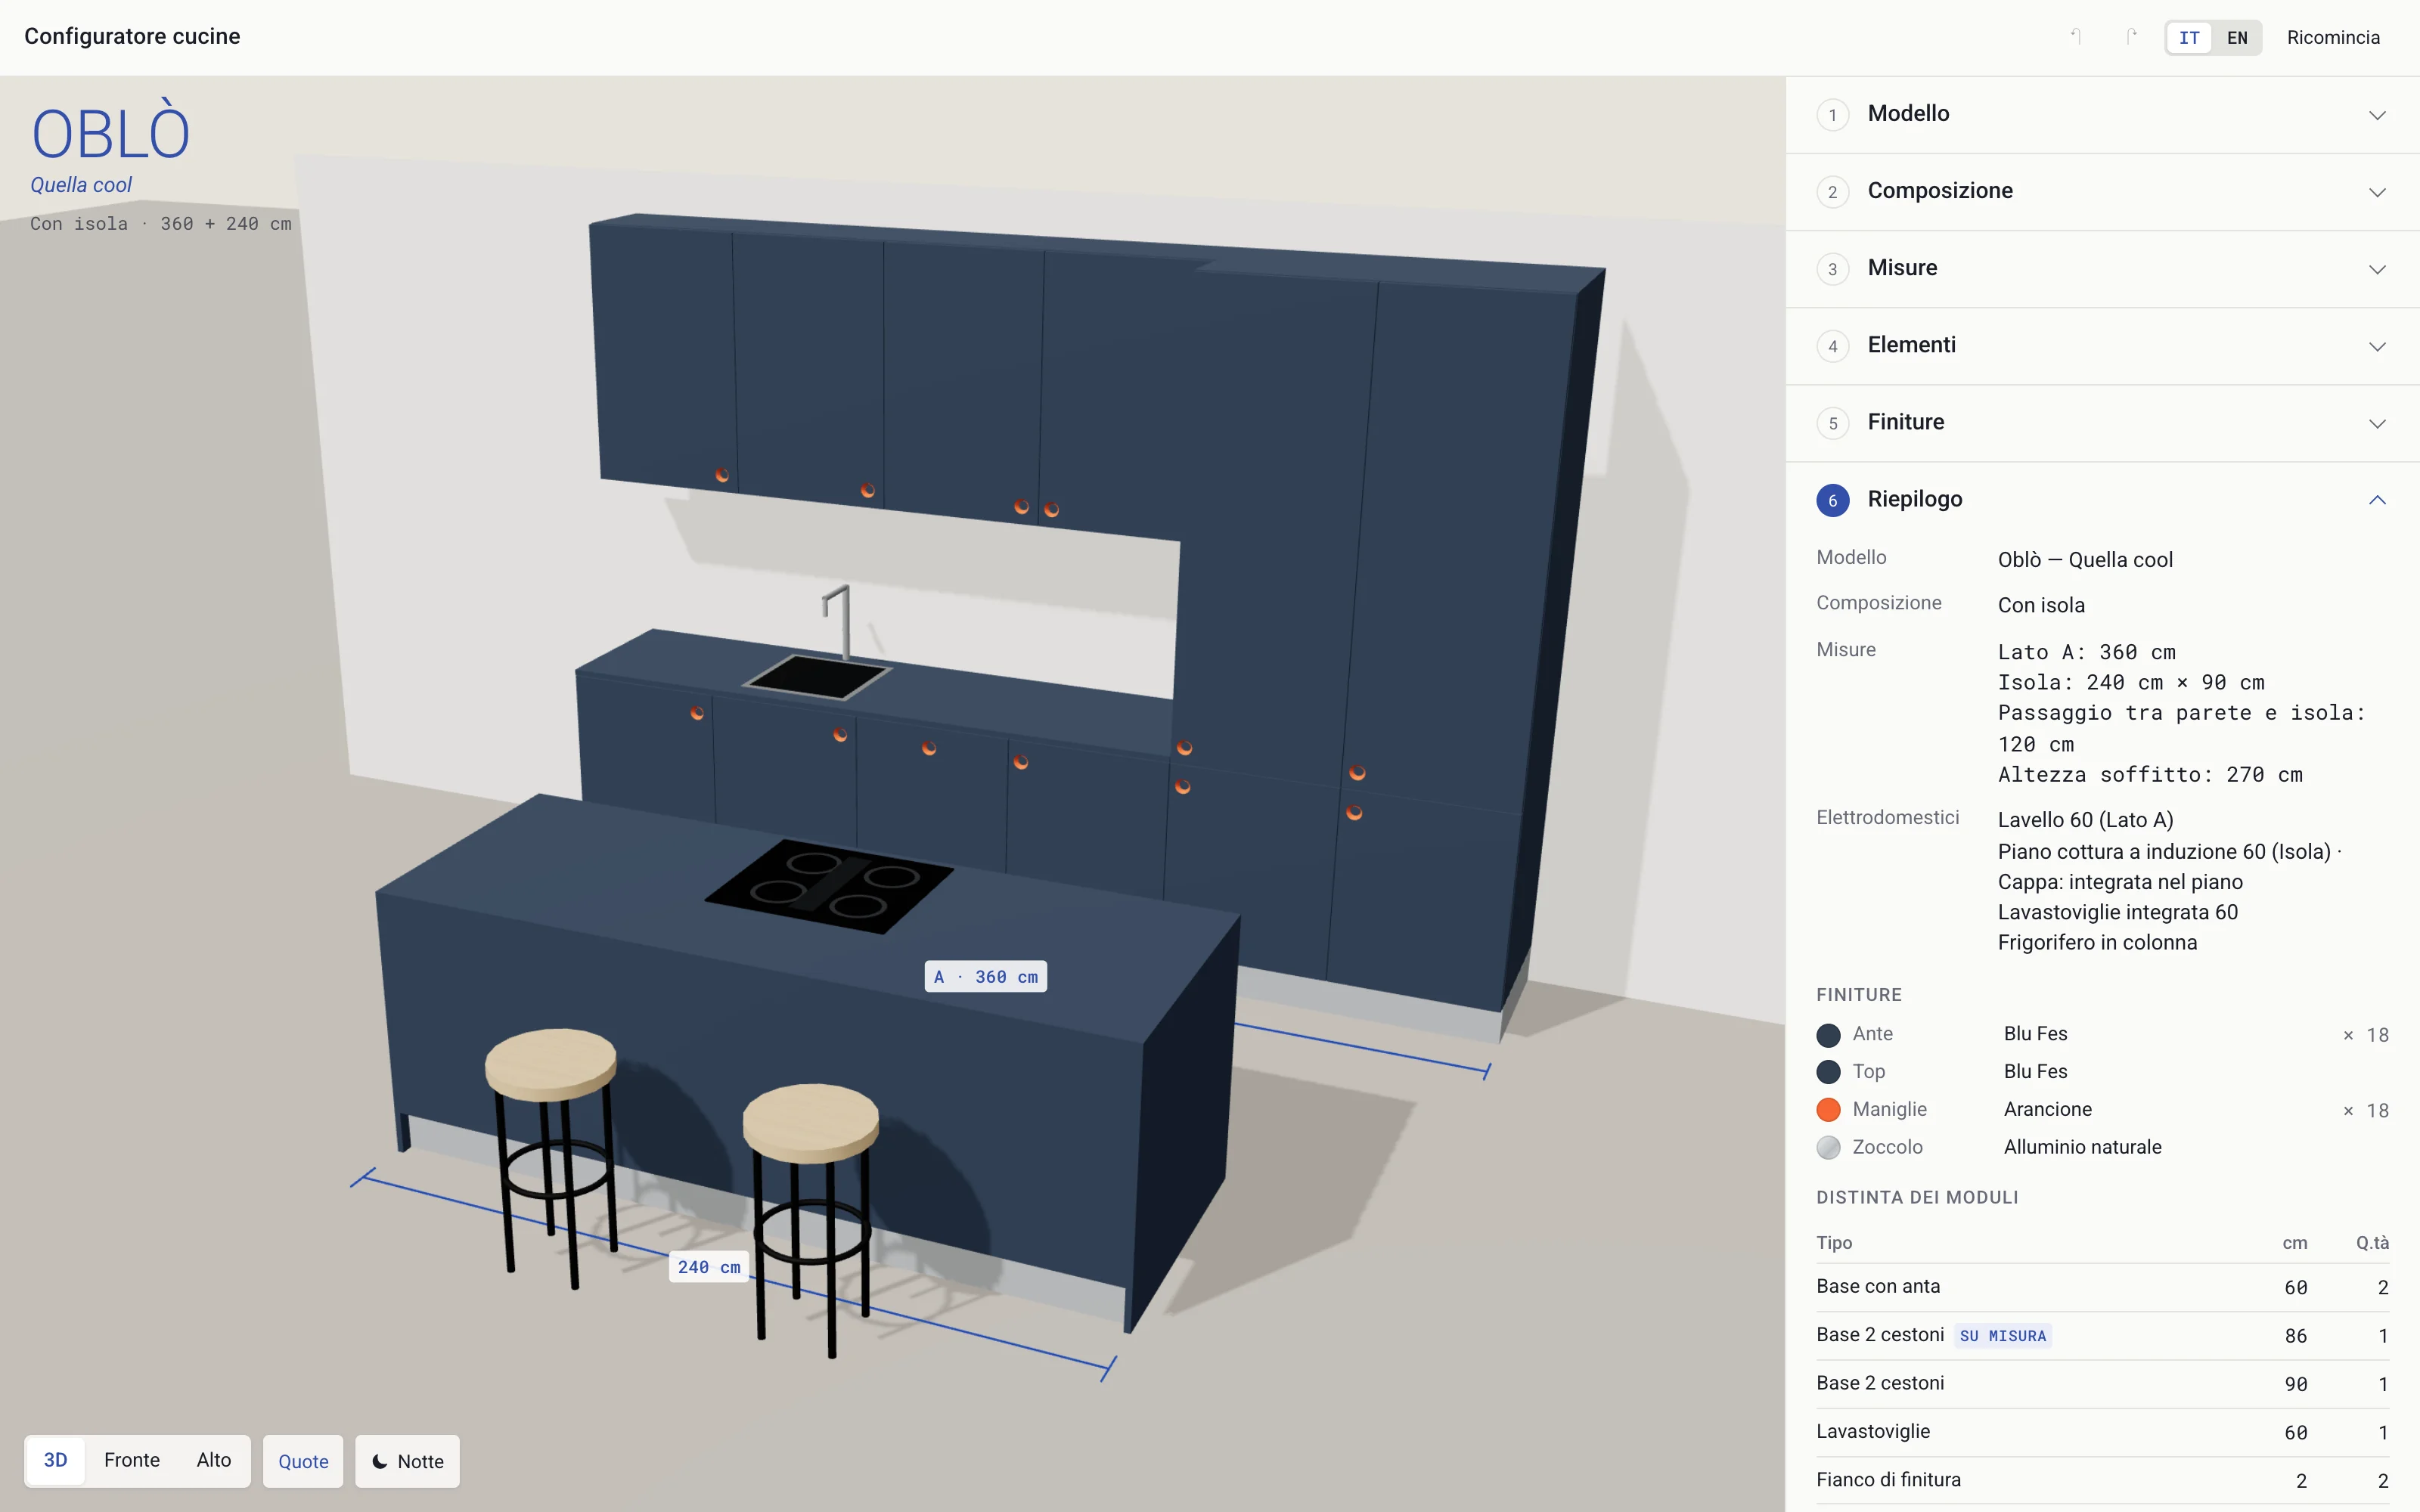Switch to the Fronte view tab
Image resolution: width=2420 pixels, height=1512 pixels.
pyautogui.click(x=132, y=1460)
